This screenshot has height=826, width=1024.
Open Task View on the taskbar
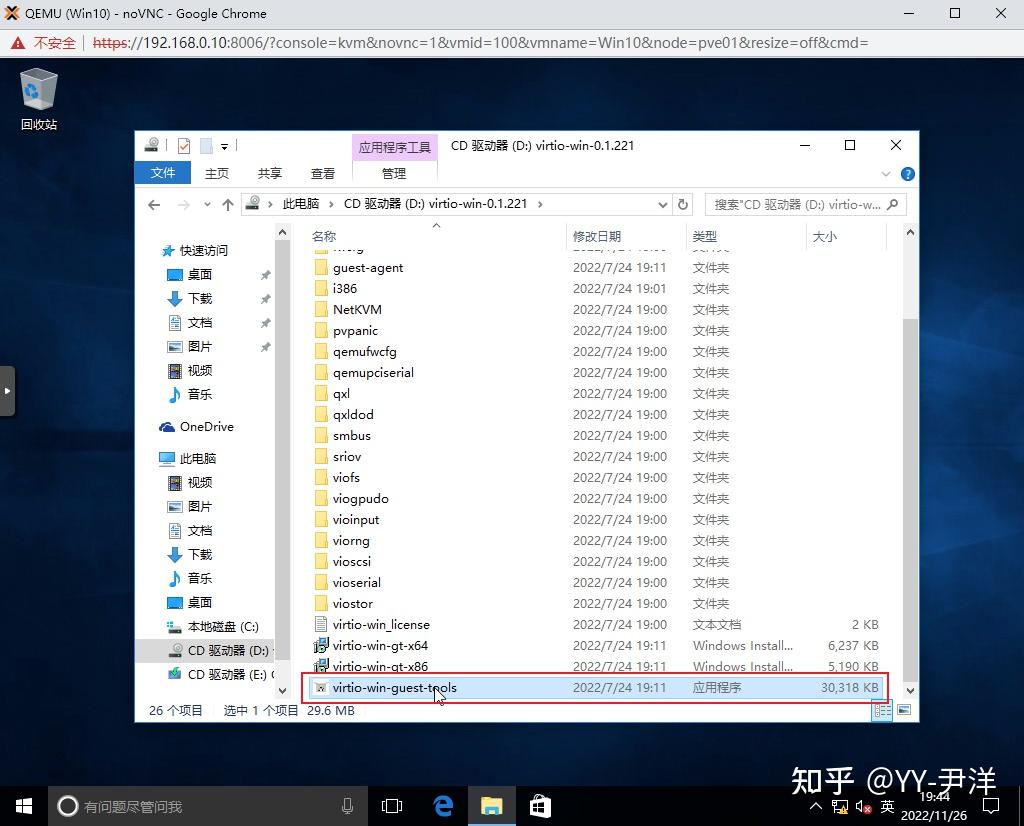pos(392,806)
